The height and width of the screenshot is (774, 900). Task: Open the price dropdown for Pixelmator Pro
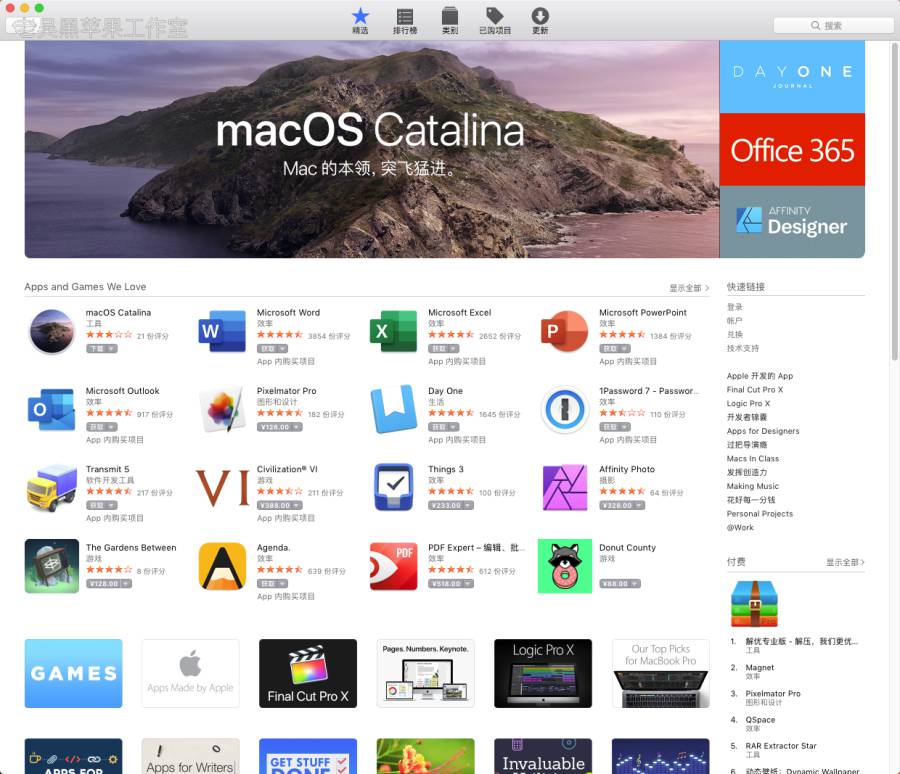tap(280, 427)
